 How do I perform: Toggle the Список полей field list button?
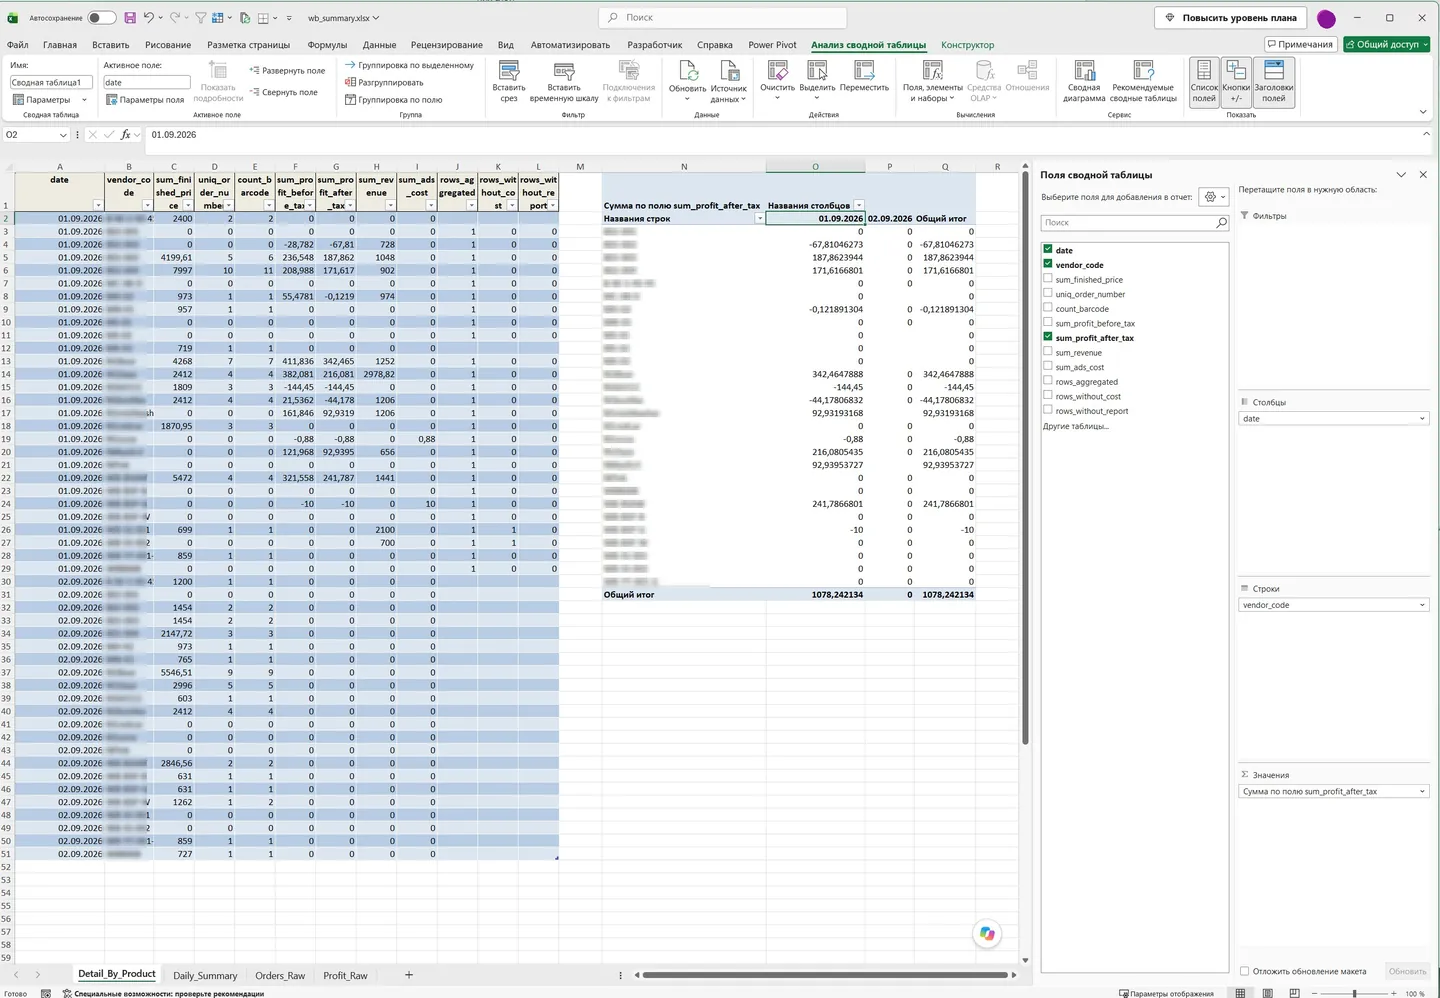[x=1204, y=81]
